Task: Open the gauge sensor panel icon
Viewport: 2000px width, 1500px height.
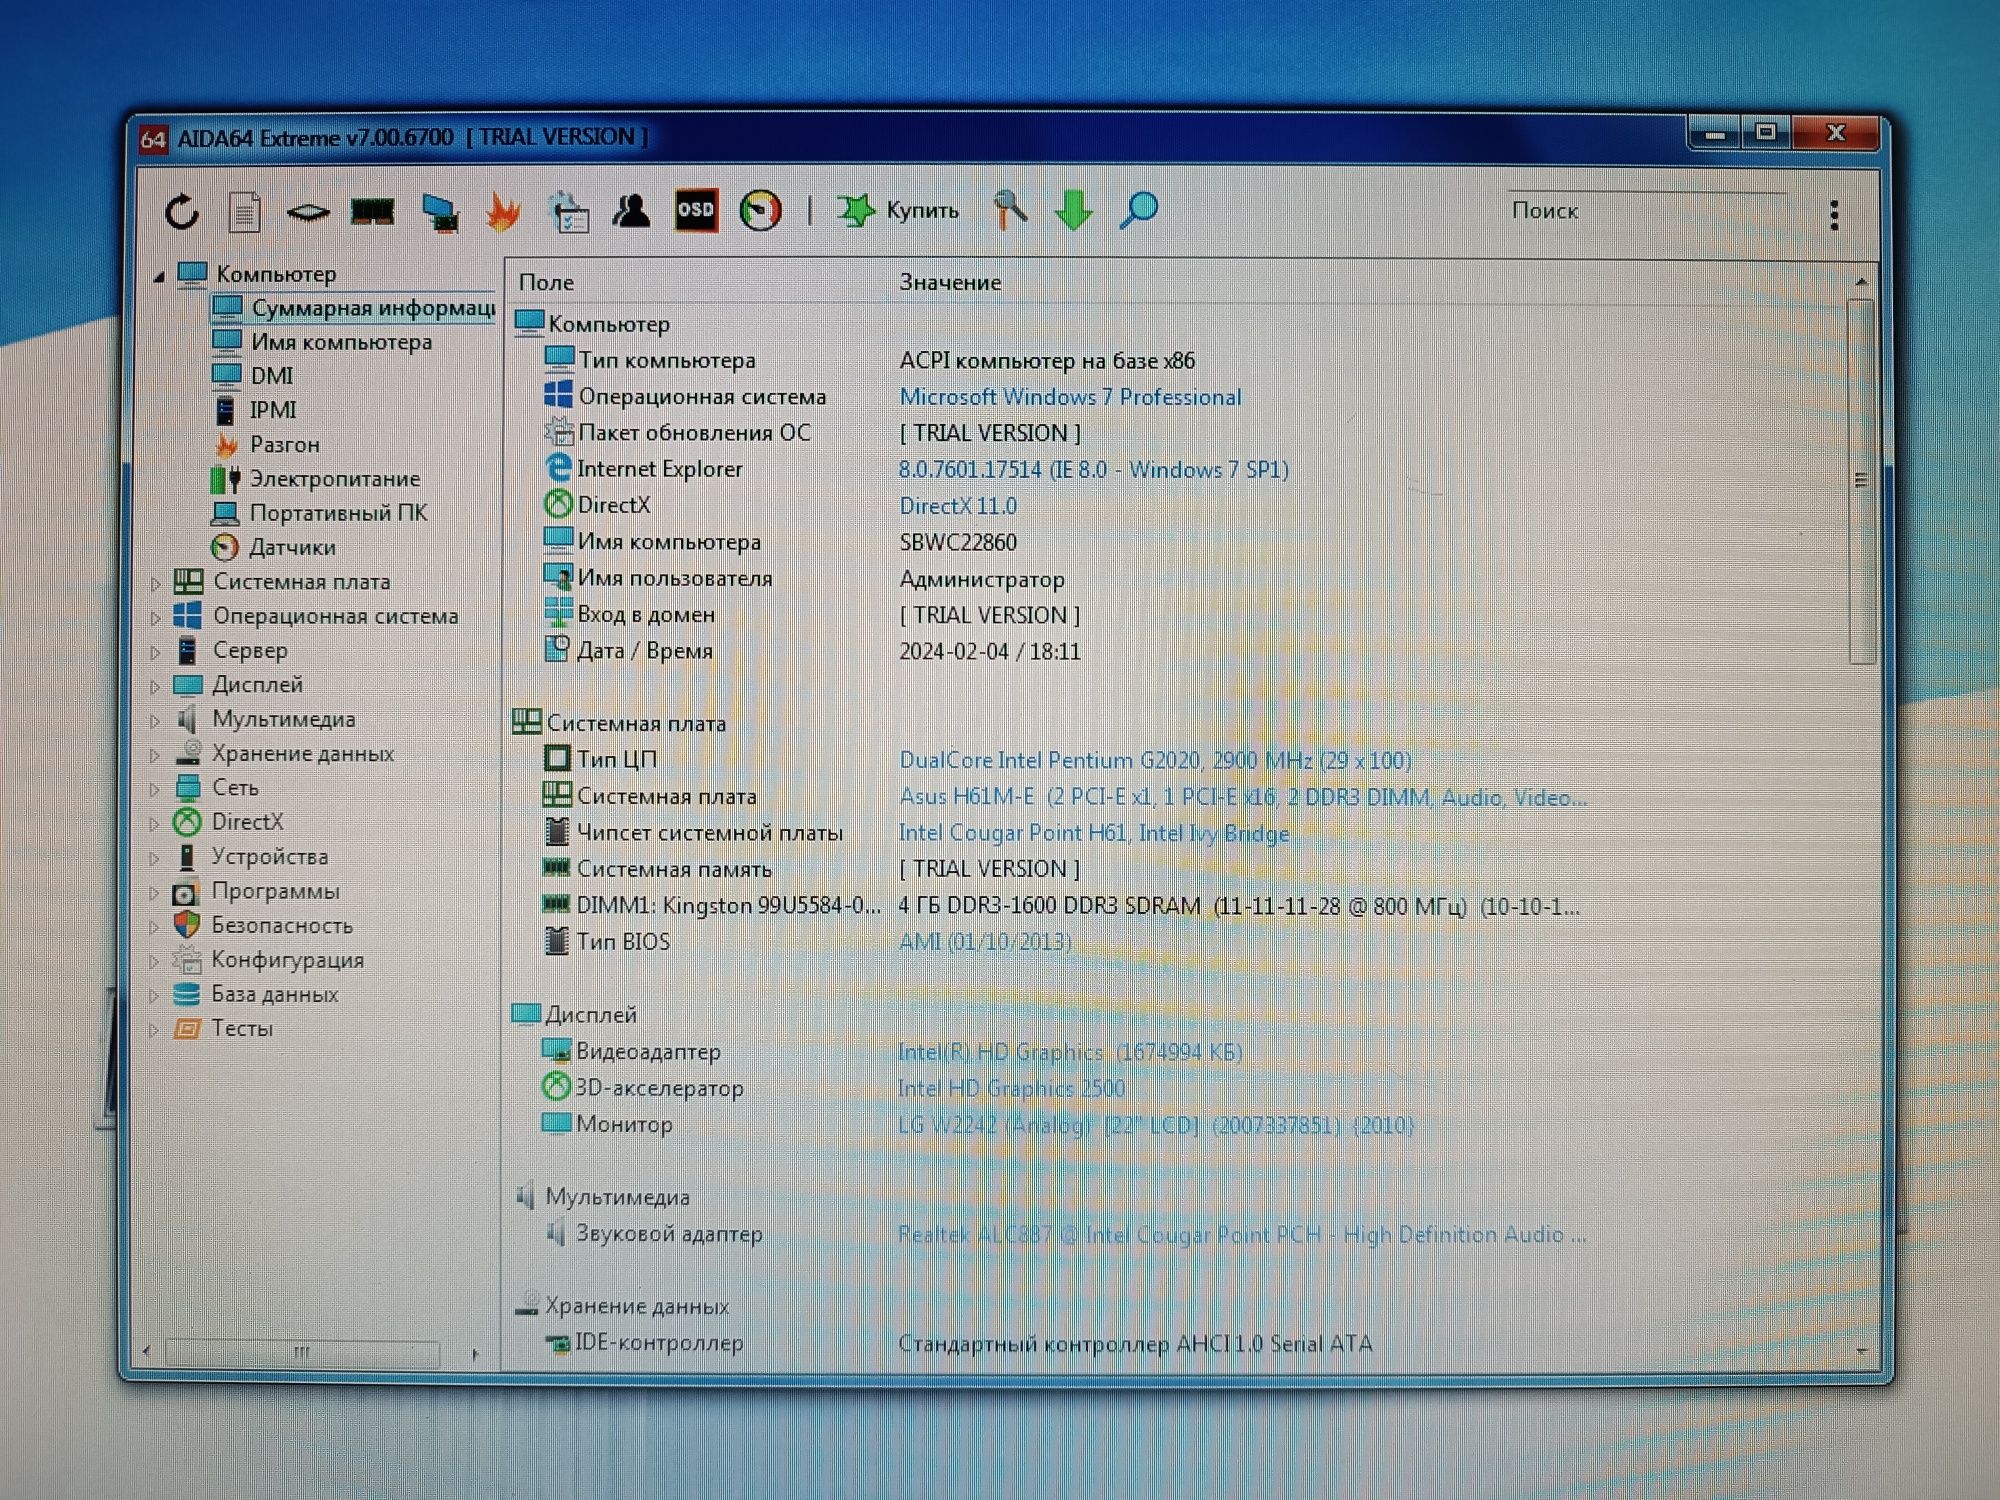Action: 760,211
